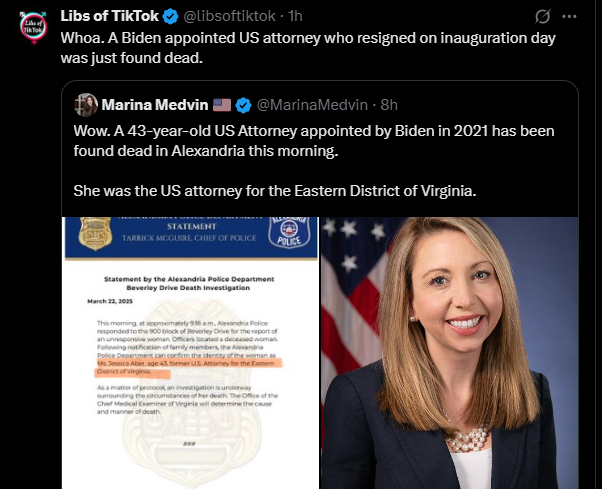Open the @libsoftiktok handle link
602x489 pixels.
tap(230, 16)
